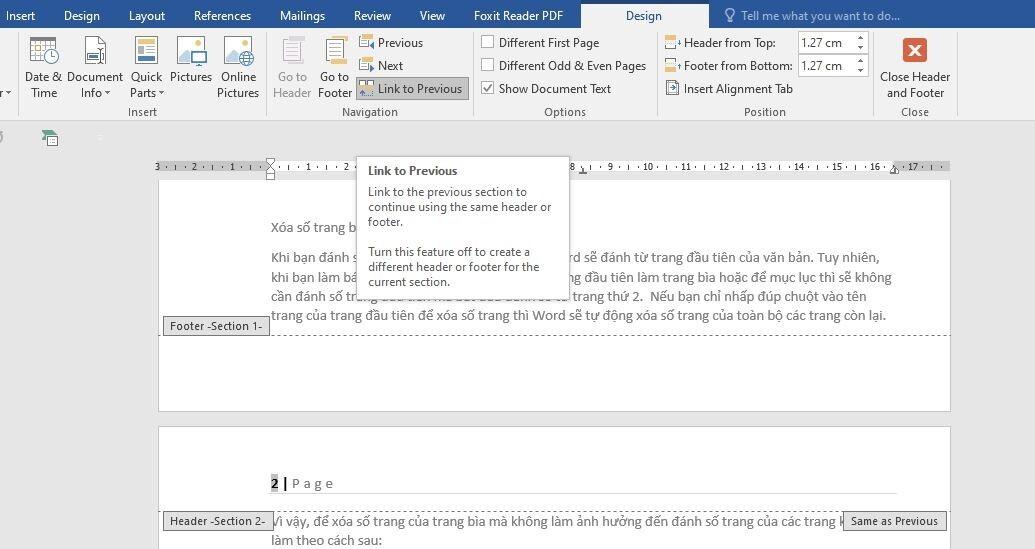
Task: Increase Header from Top value
Action: coord(860,38)
